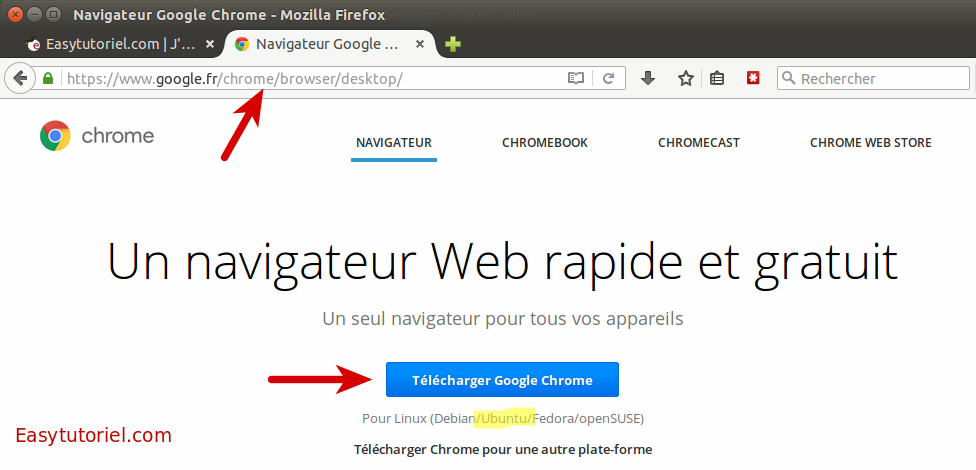Click the Chrome logo on the page
This screenshot has height=470, width=976.
[55, 136]
